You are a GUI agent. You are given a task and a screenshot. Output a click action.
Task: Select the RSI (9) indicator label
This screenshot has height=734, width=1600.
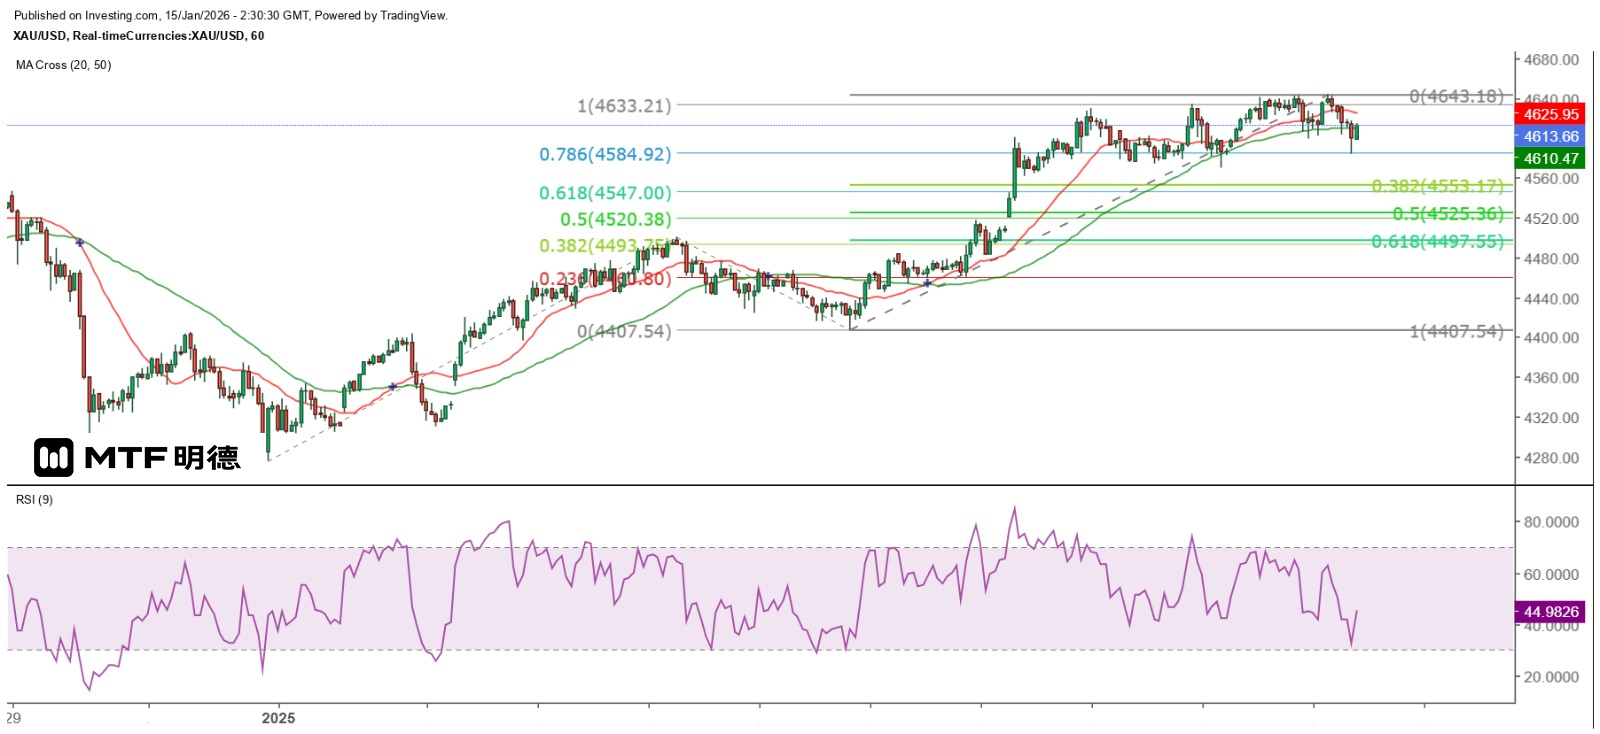click(x=35, y=499)
